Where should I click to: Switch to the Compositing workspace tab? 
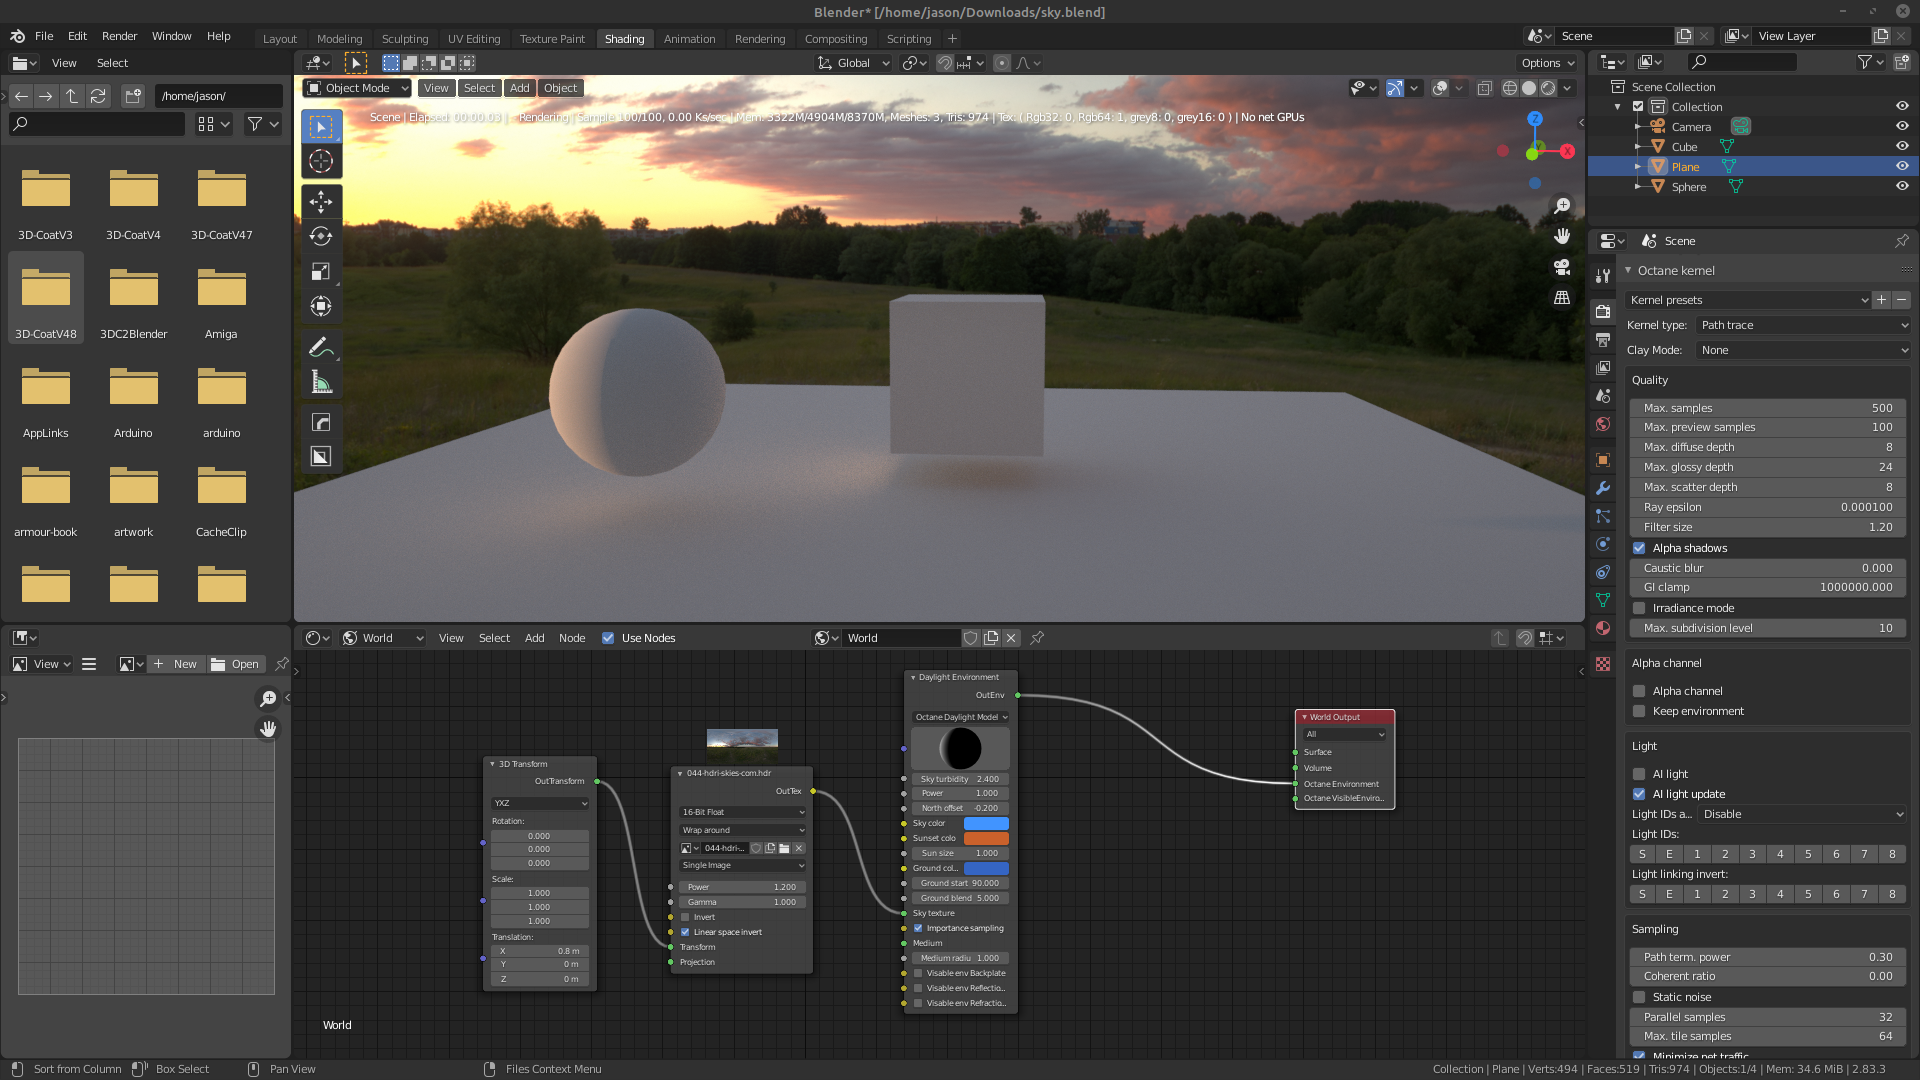pyautogui.click(x=835, y=39)
